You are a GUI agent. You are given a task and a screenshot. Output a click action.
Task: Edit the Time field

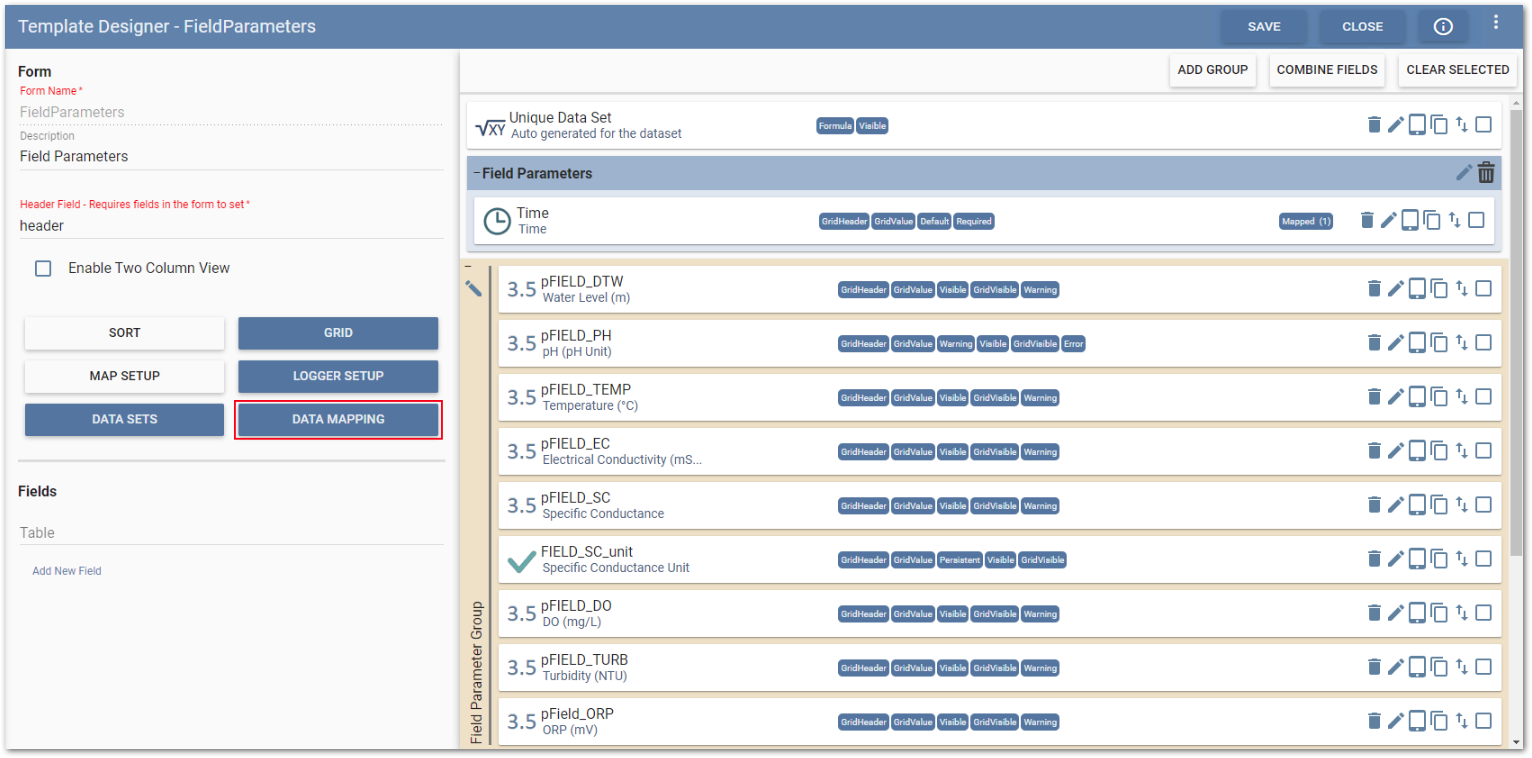1388,220
